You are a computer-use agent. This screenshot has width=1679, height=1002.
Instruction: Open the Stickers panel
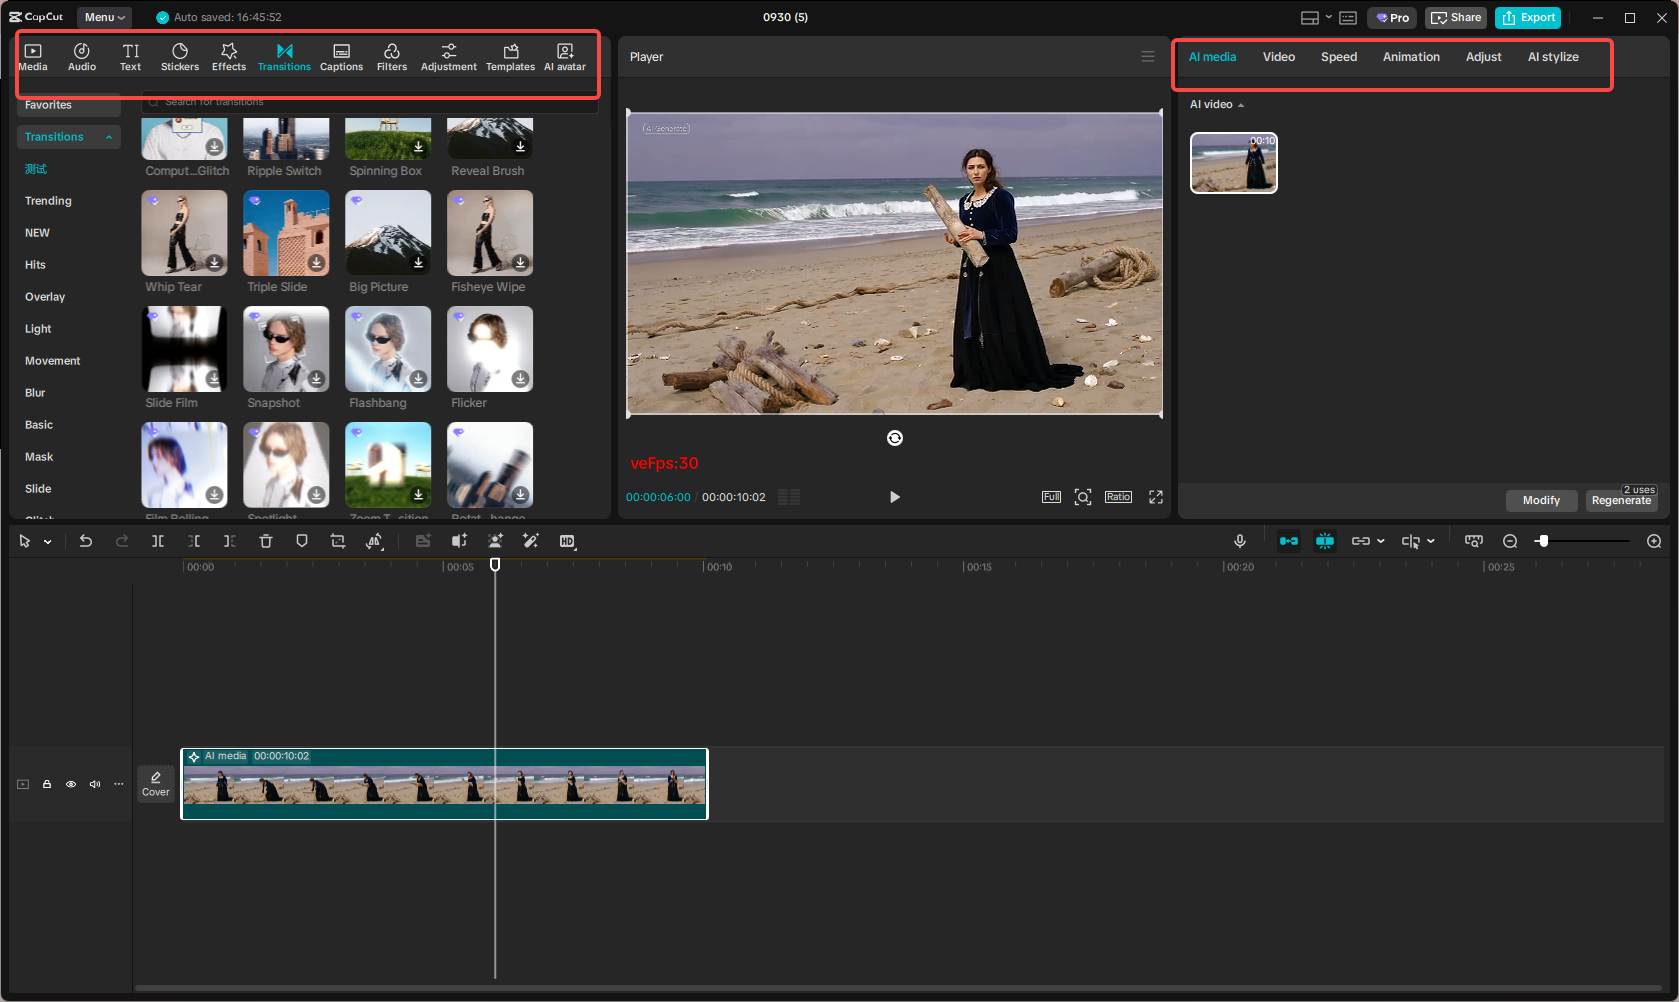tap(180, 55)
